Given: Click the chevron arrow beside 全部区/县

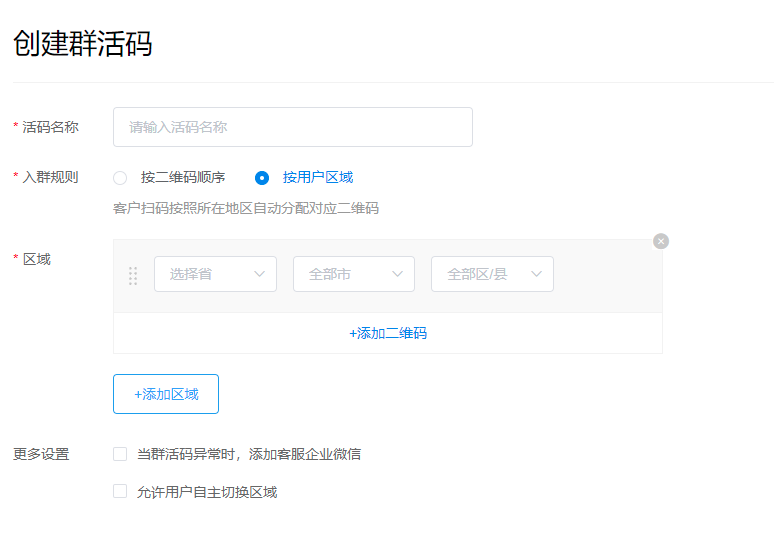Looking at the screenshot, I should tap(536, 274).
